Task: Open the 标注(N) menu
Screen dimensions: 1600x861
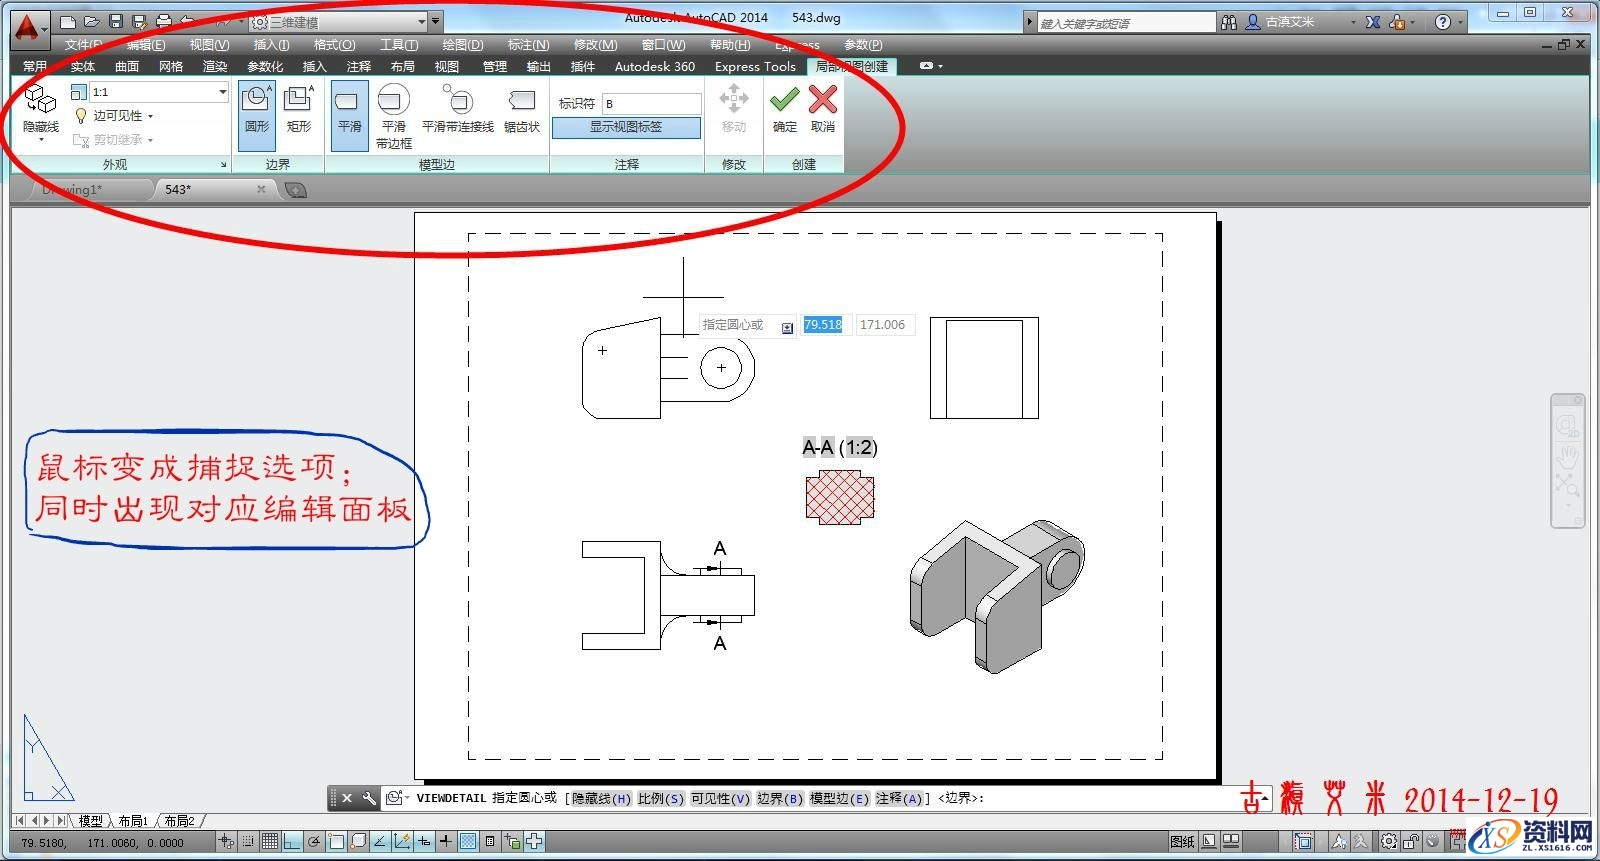Action: tap(528, 45)
